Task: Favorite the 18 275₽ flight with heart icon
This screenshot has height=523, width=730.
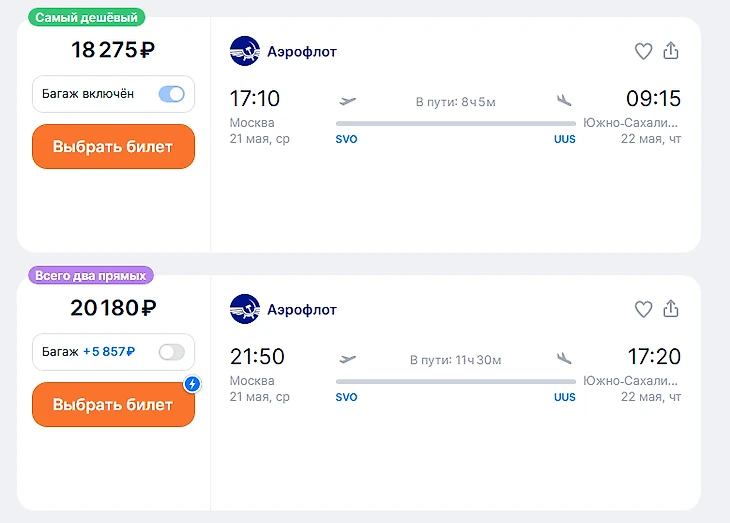Action: tap(643, 51)
